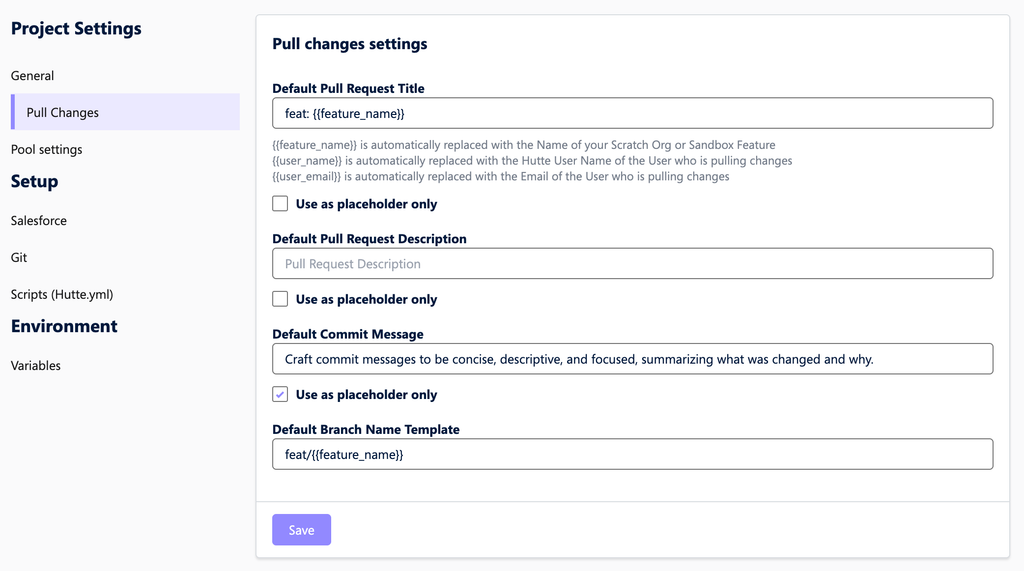The width and height of the screenshot is (1024, 571).
Task: Click the Default Pull Request Description label
Action: [369, 239]
